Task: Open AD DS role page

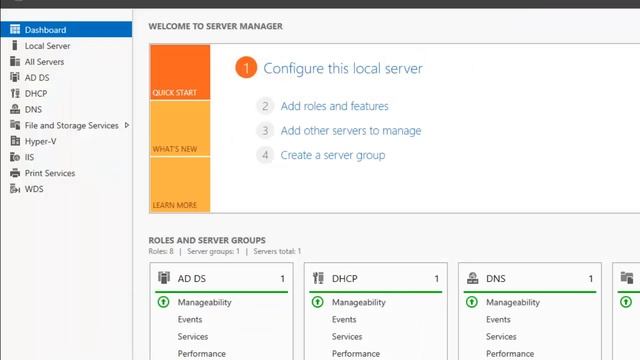Action: coord(66,78)
